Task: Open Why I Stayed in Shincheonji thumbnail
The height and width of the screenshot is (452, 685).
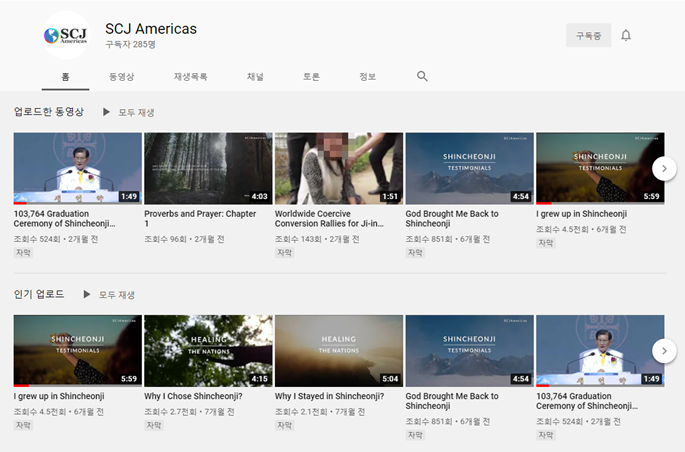Action: [339, 351]
